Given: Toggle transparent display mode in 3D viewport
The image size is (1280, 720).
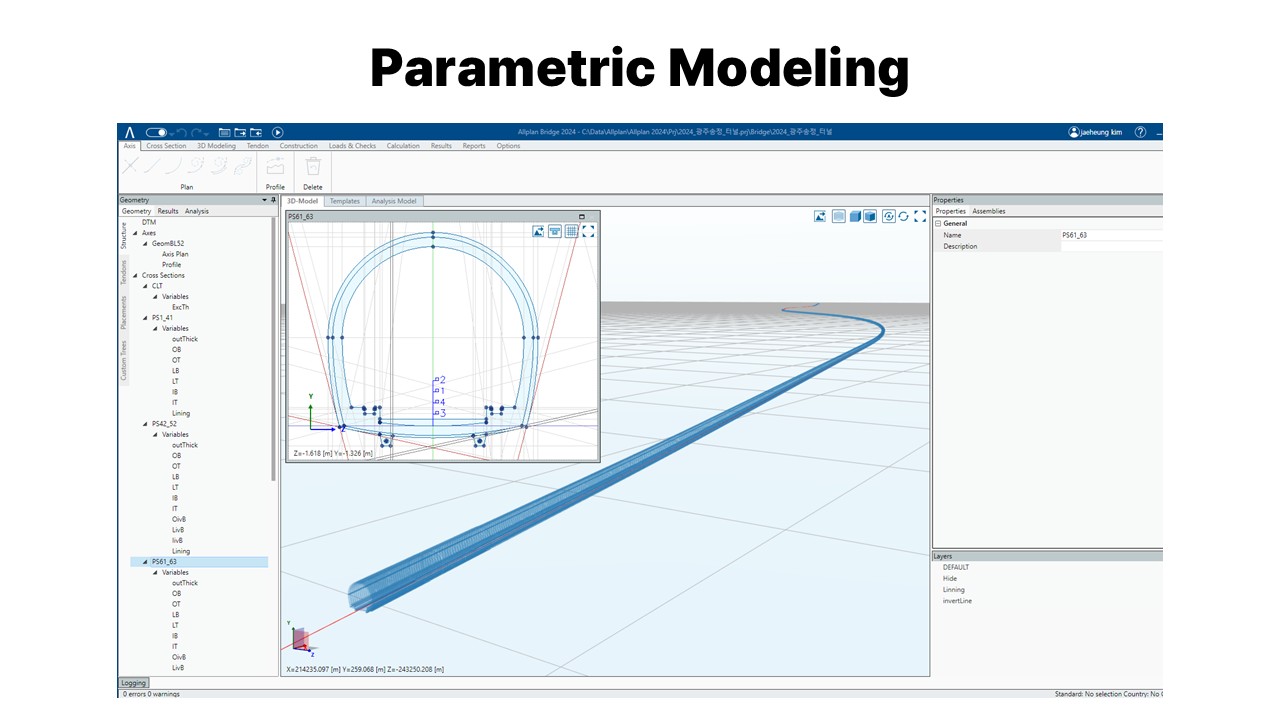Looking at the screenshot, I should [839, 216].
